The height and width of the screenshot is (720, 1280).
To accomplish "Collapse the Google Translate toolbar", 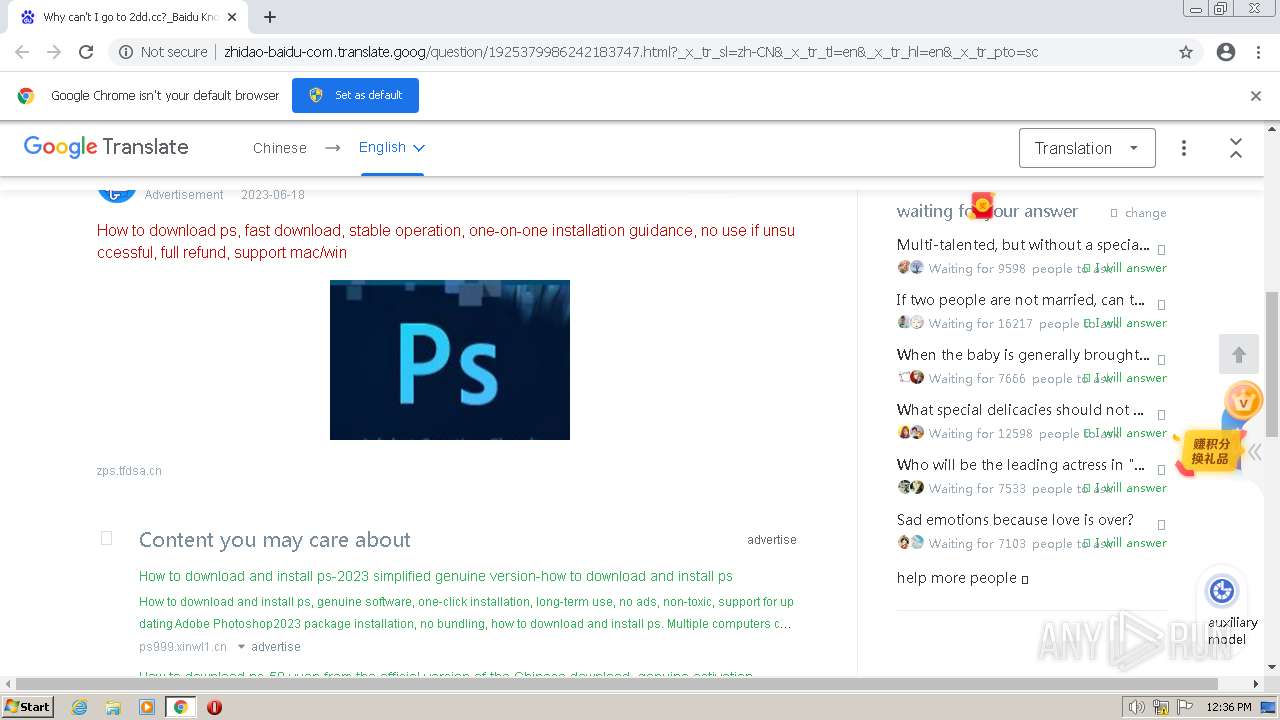I will (x=1236, y=148).
